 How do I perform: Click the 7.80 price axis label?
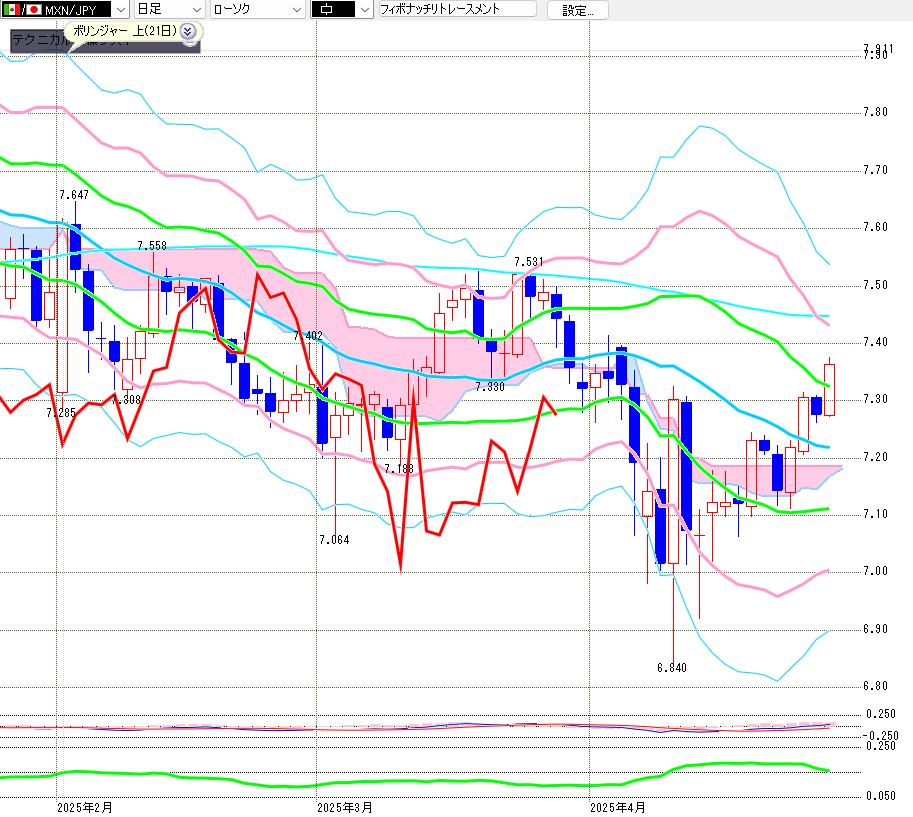pyautogui.click(x=876, y=112)
